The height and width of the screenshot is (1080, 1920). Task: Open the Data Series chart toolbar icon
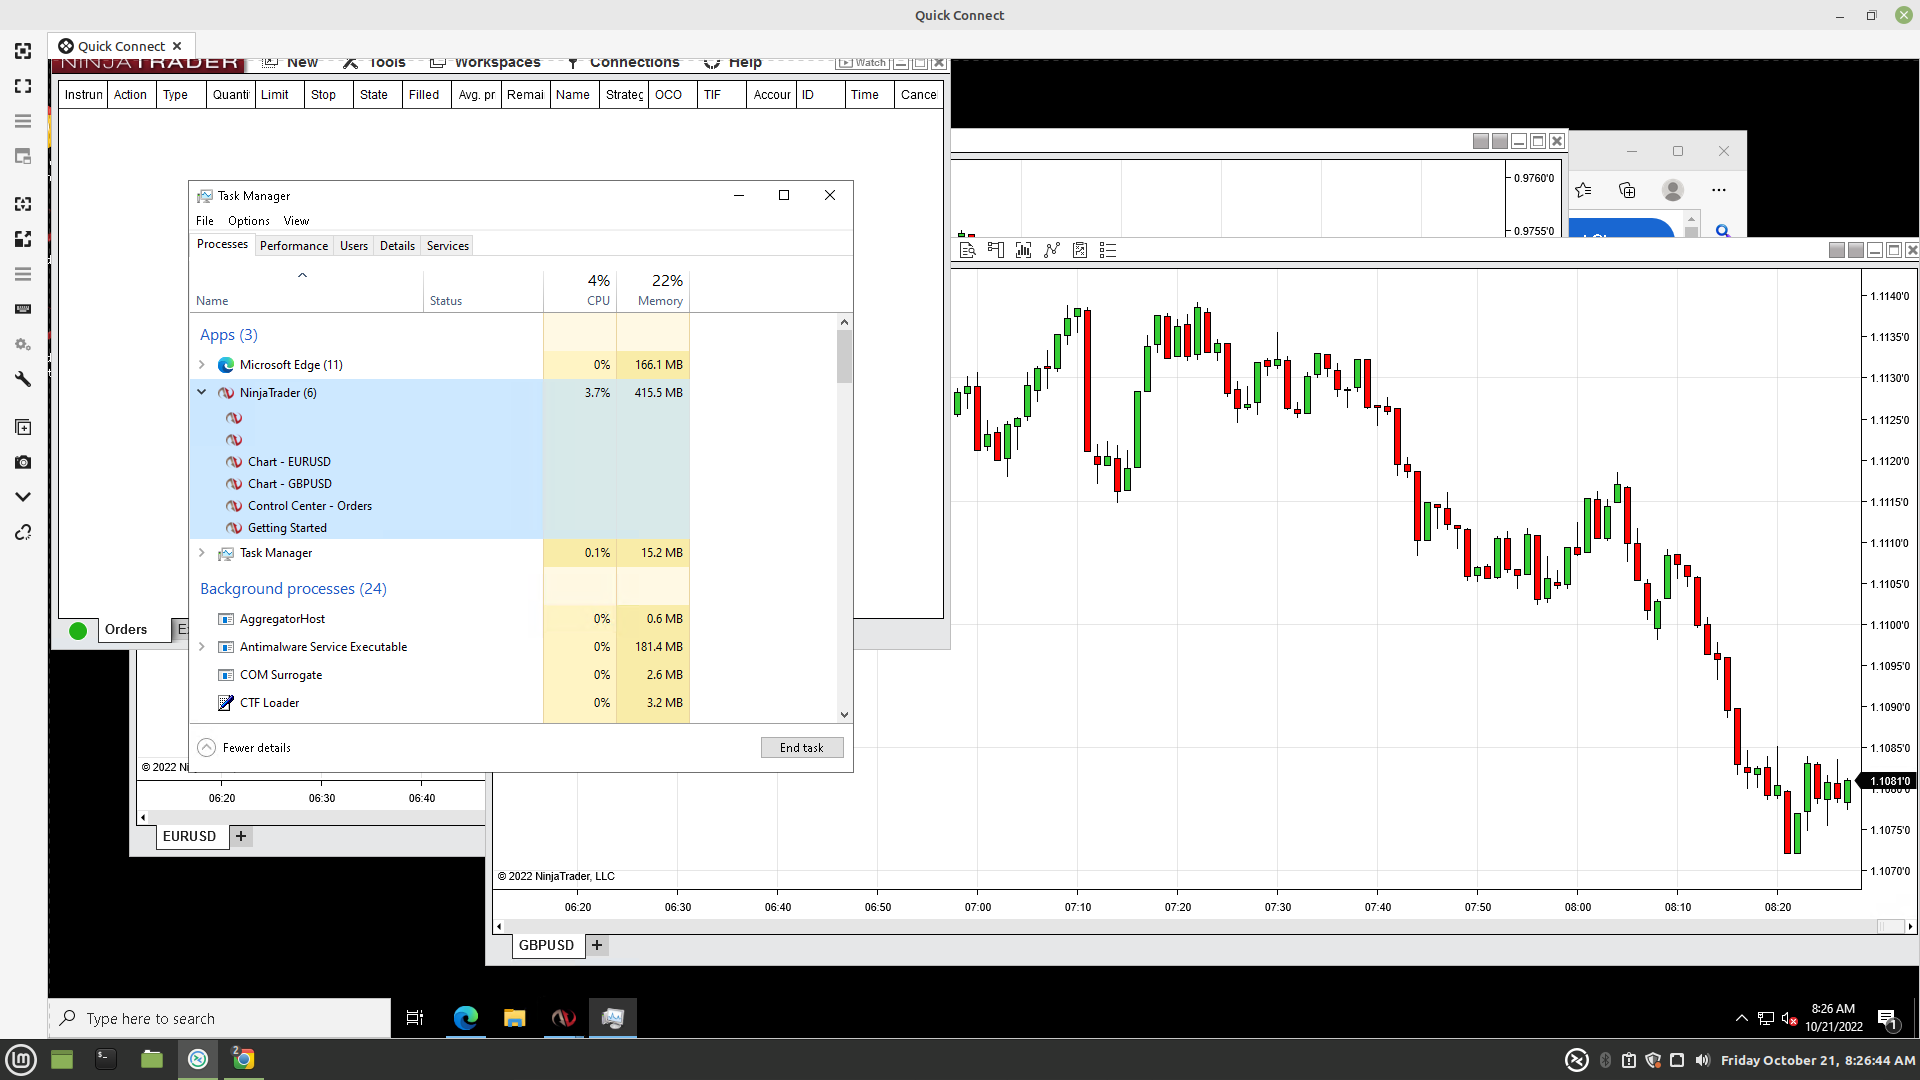click(1023, 250)
